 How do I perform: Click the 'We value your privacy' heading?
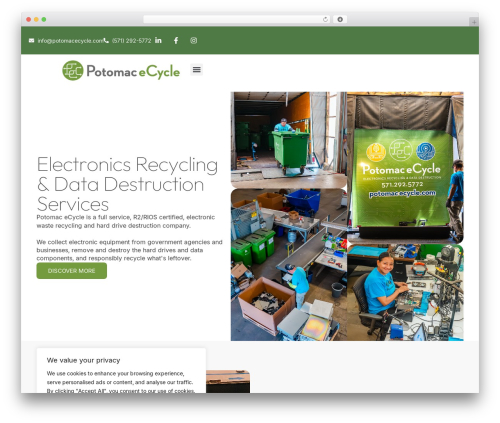pyautogui.click(x=83, y=360)
